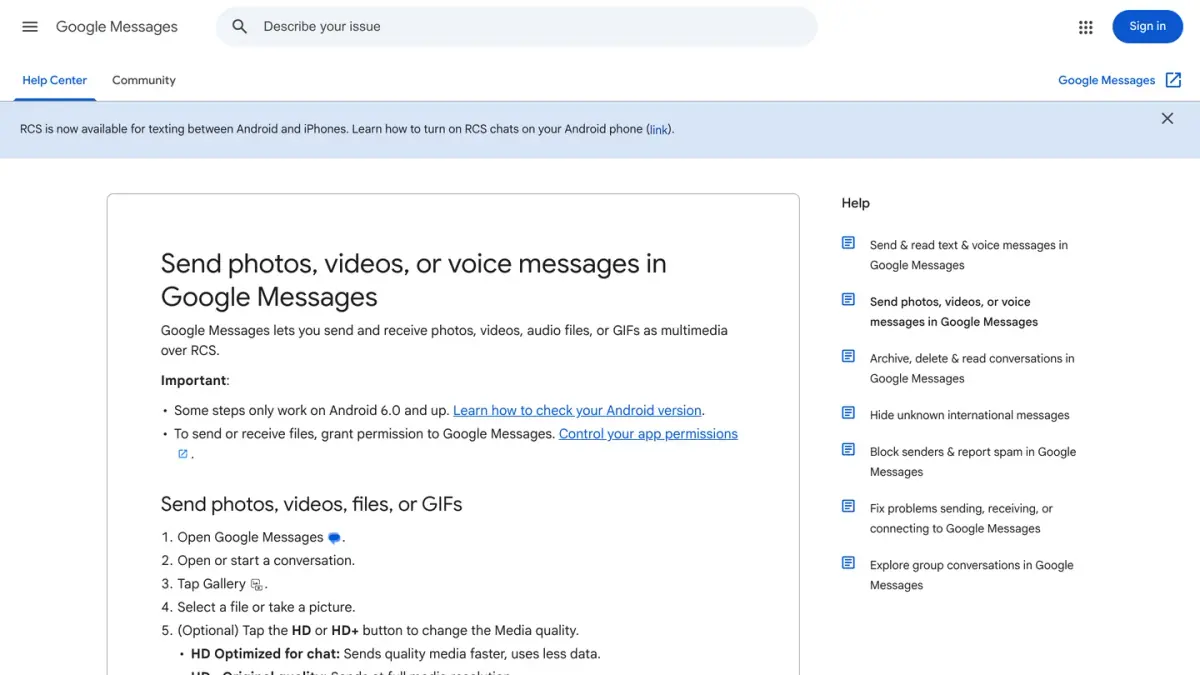Screen dimensions: 1200x675
Task: Click the Google Messages header title
Action: [117, 27]
